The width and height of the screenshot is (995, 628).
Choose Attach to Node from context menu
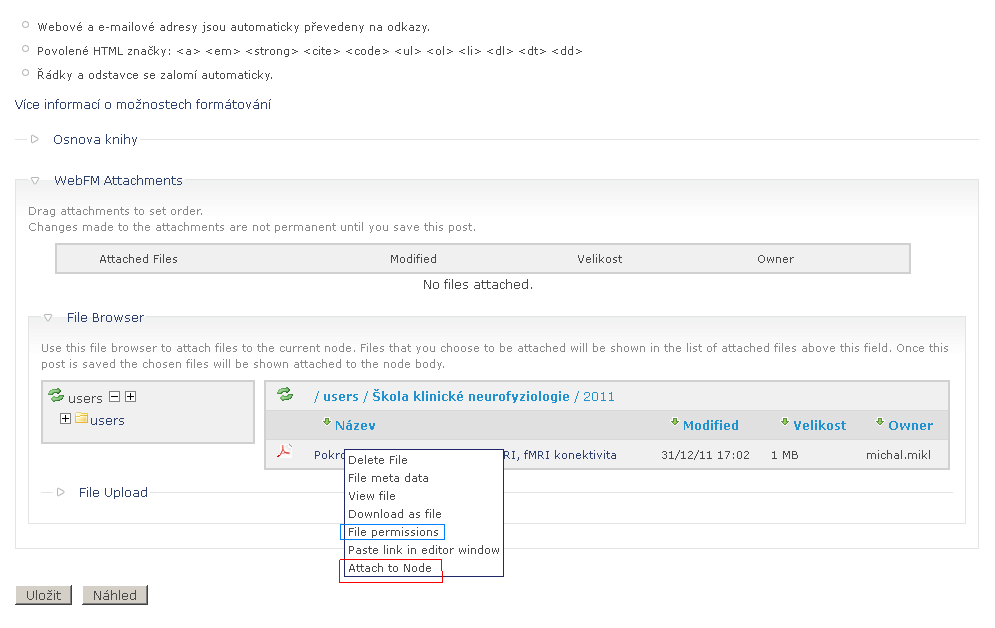coord(390,568)
